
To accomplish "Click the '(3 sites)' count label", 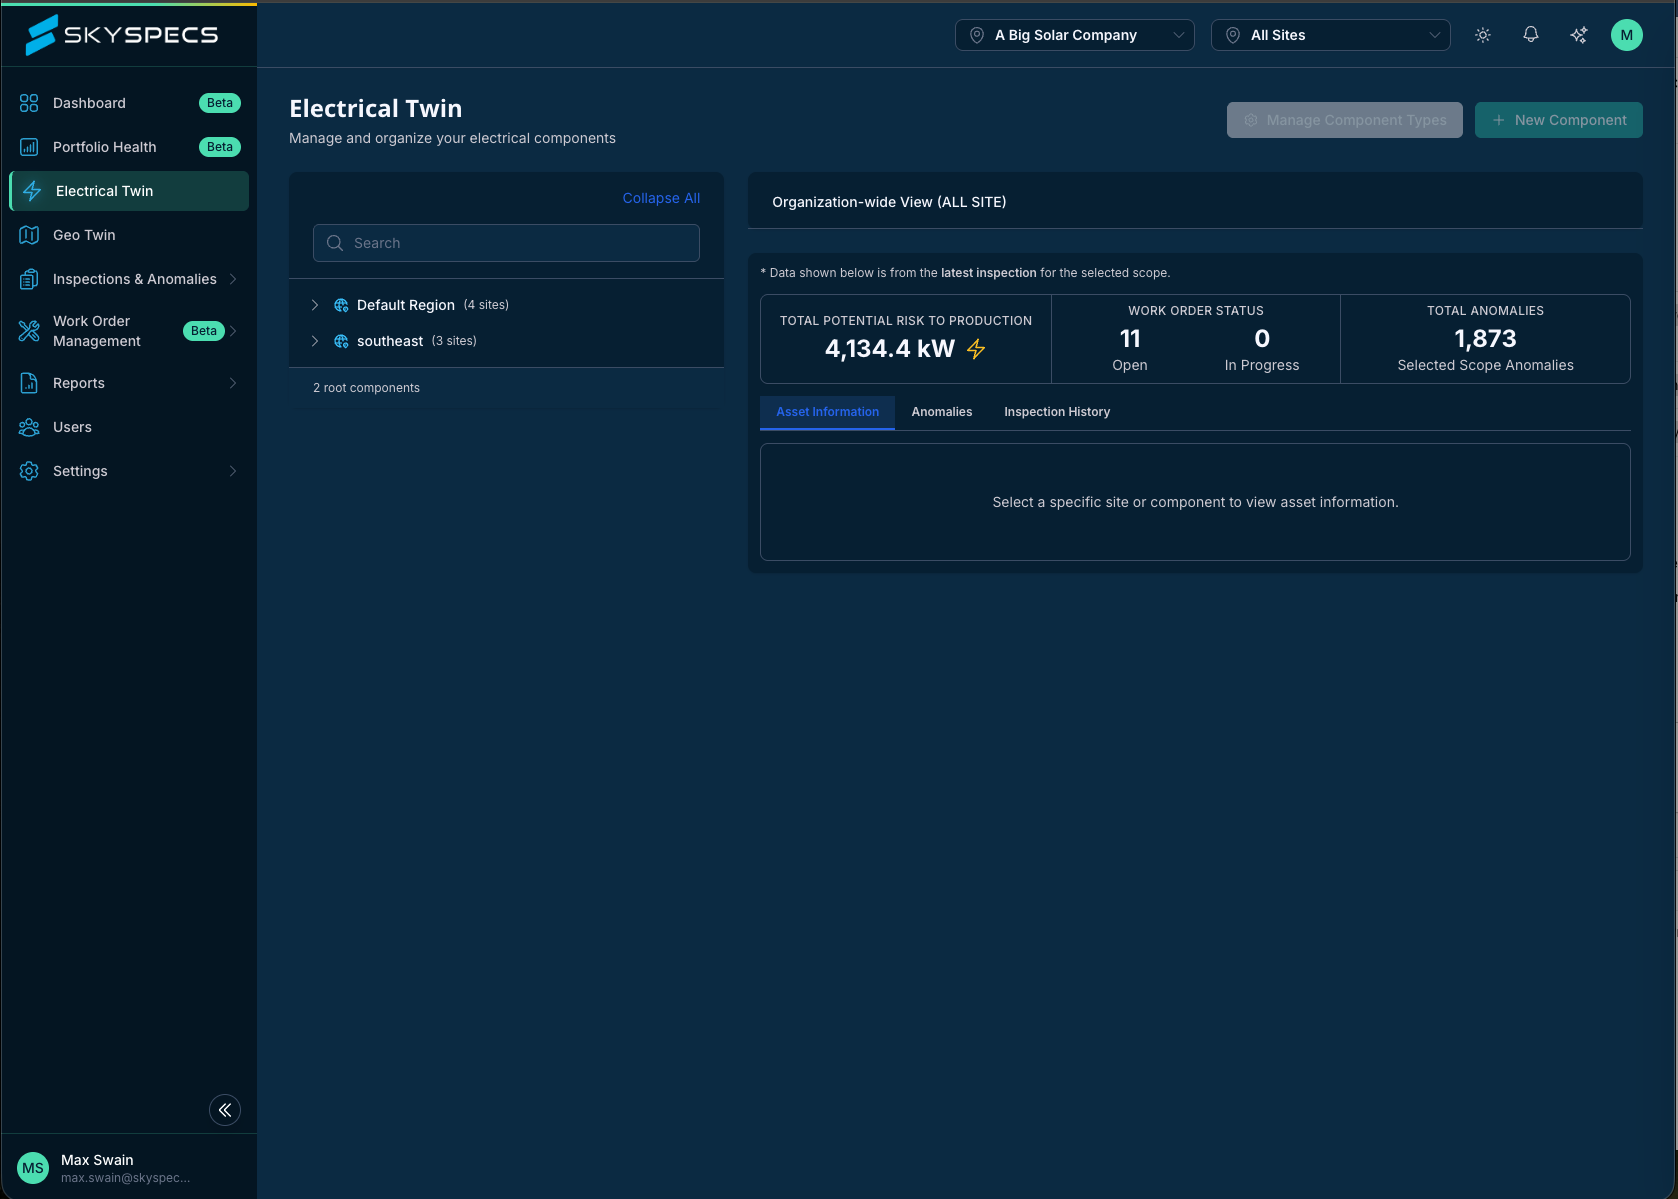I will pyautogui.click(x=454, y=341).
